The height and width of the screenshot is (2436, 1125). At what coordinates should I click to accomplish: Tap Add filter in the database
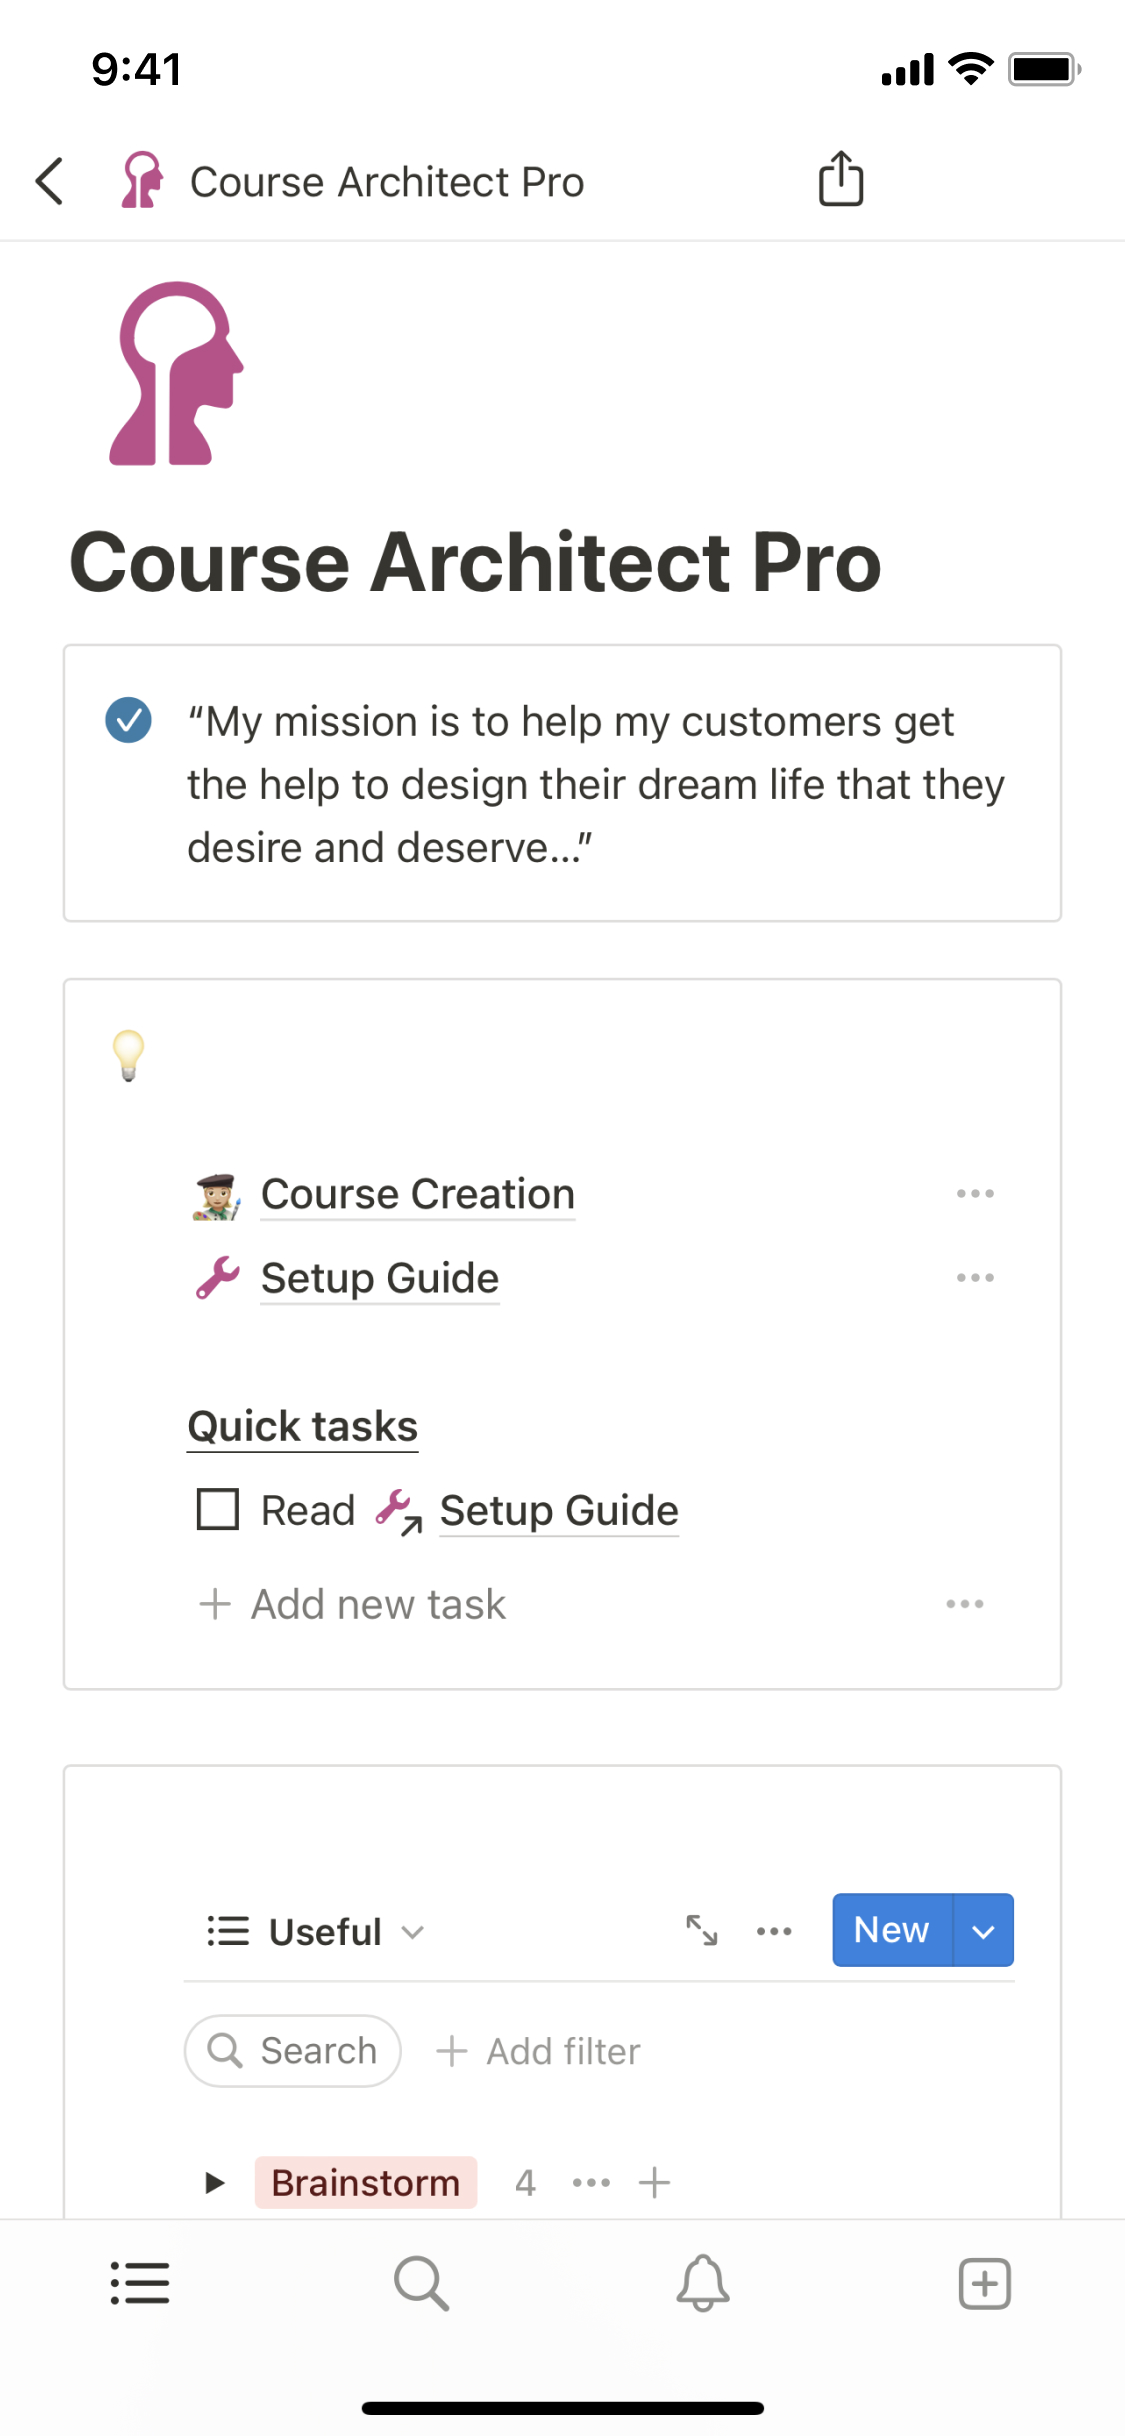coord(539,2051)
